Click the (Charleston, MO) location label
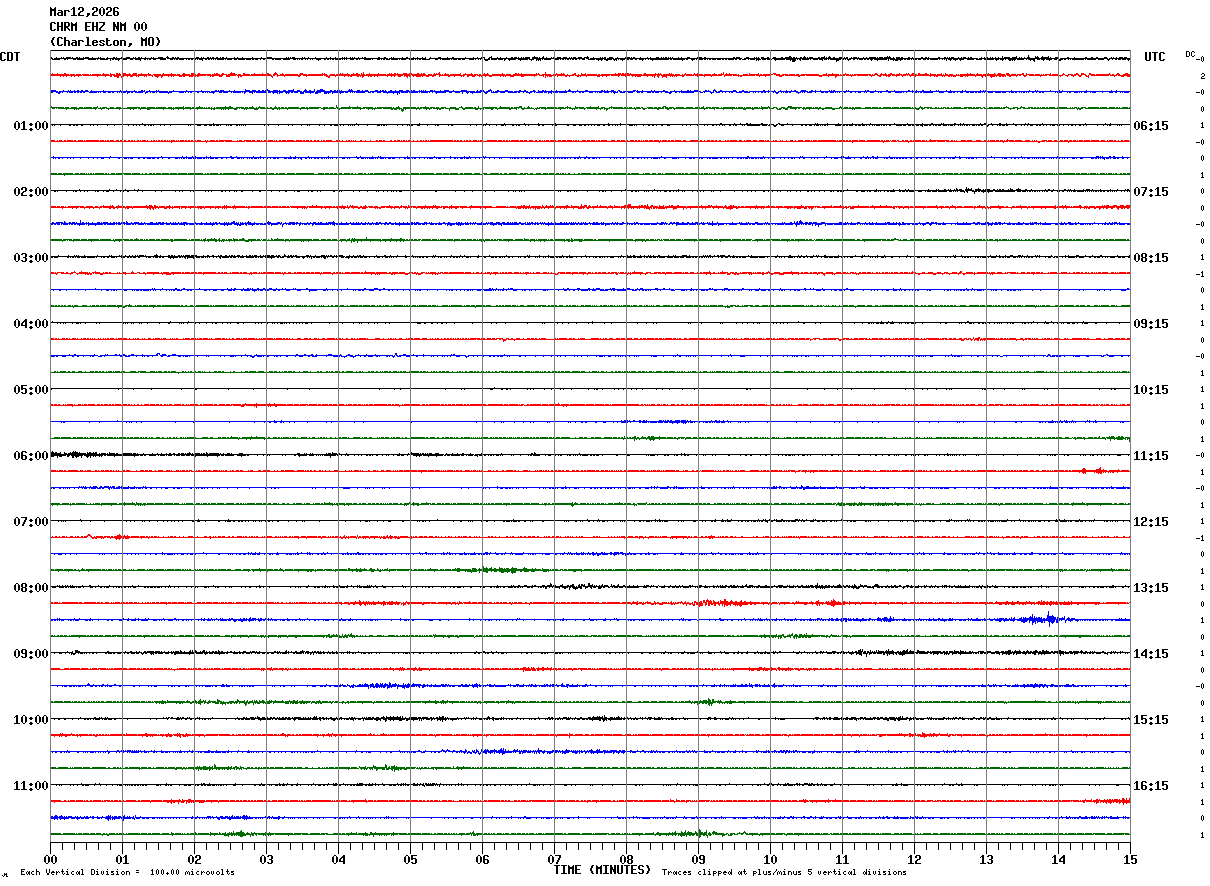The width and height of the screenshot is (1210, 886). [105, 42]
